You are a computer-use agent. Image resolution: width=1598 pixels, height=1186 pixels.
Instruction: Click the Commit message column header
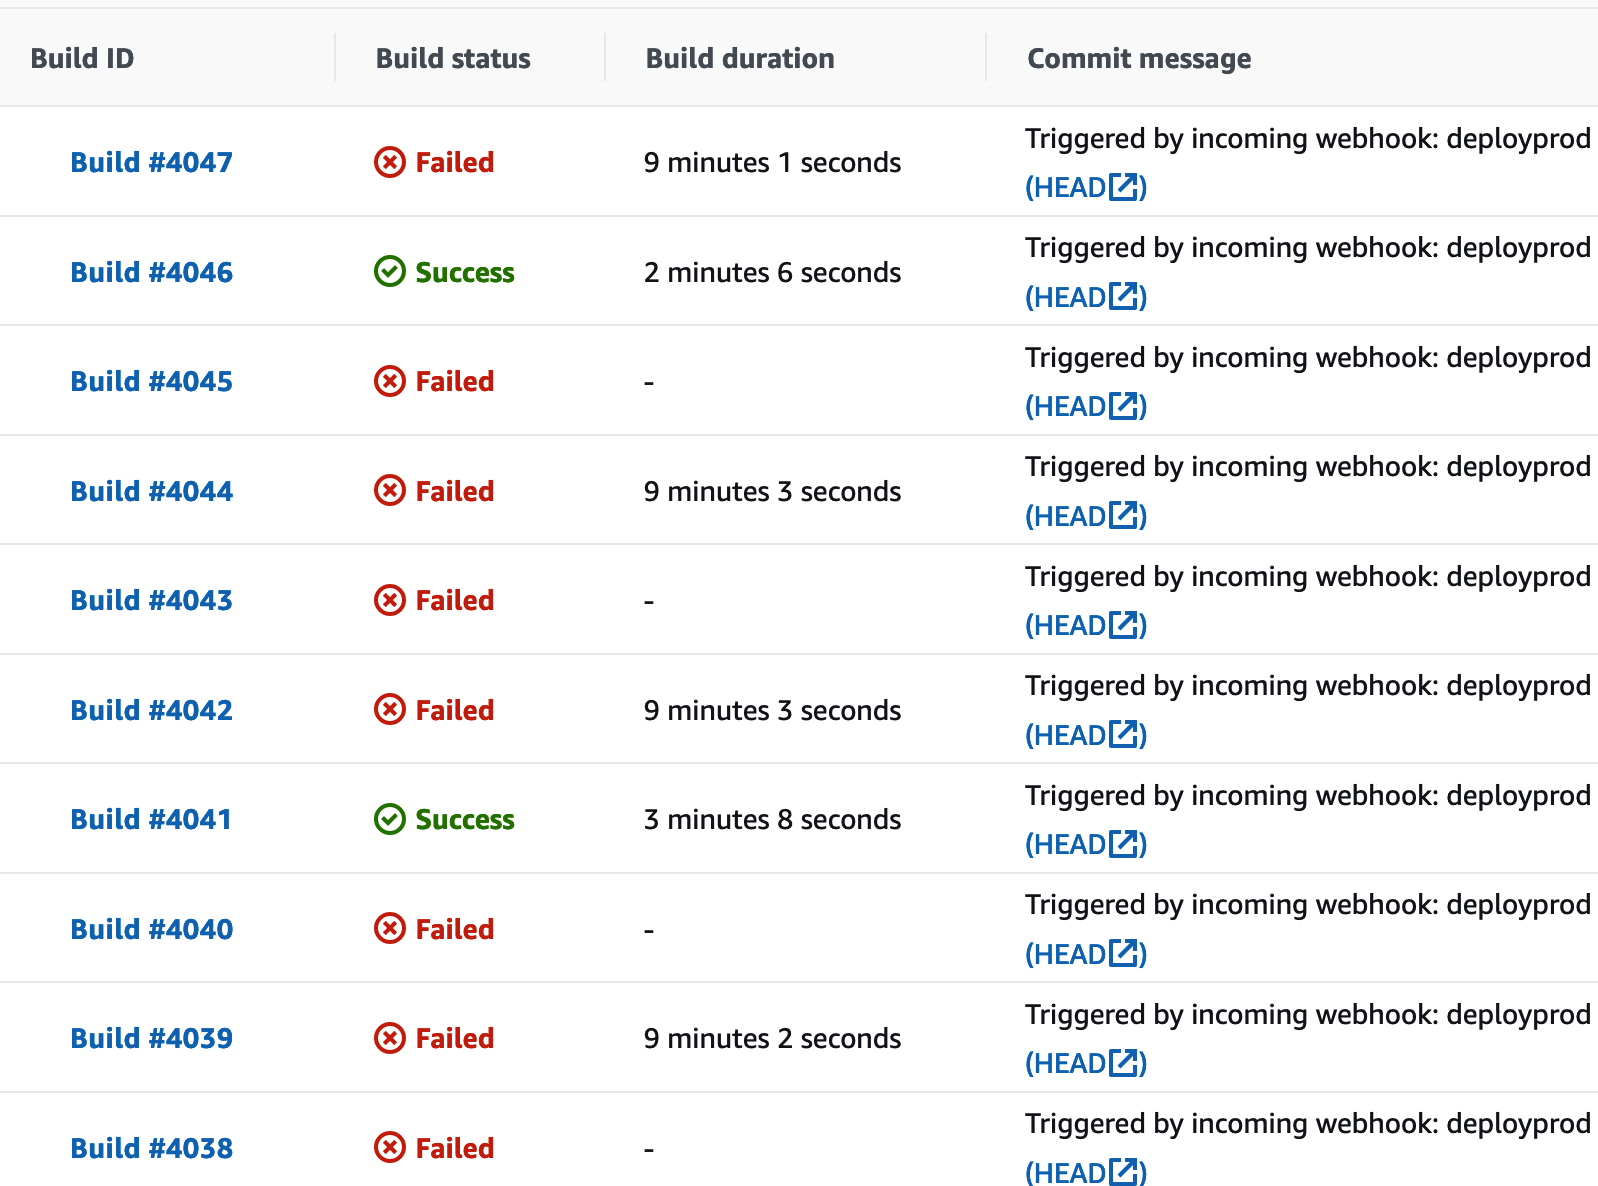pos(1138,58)
